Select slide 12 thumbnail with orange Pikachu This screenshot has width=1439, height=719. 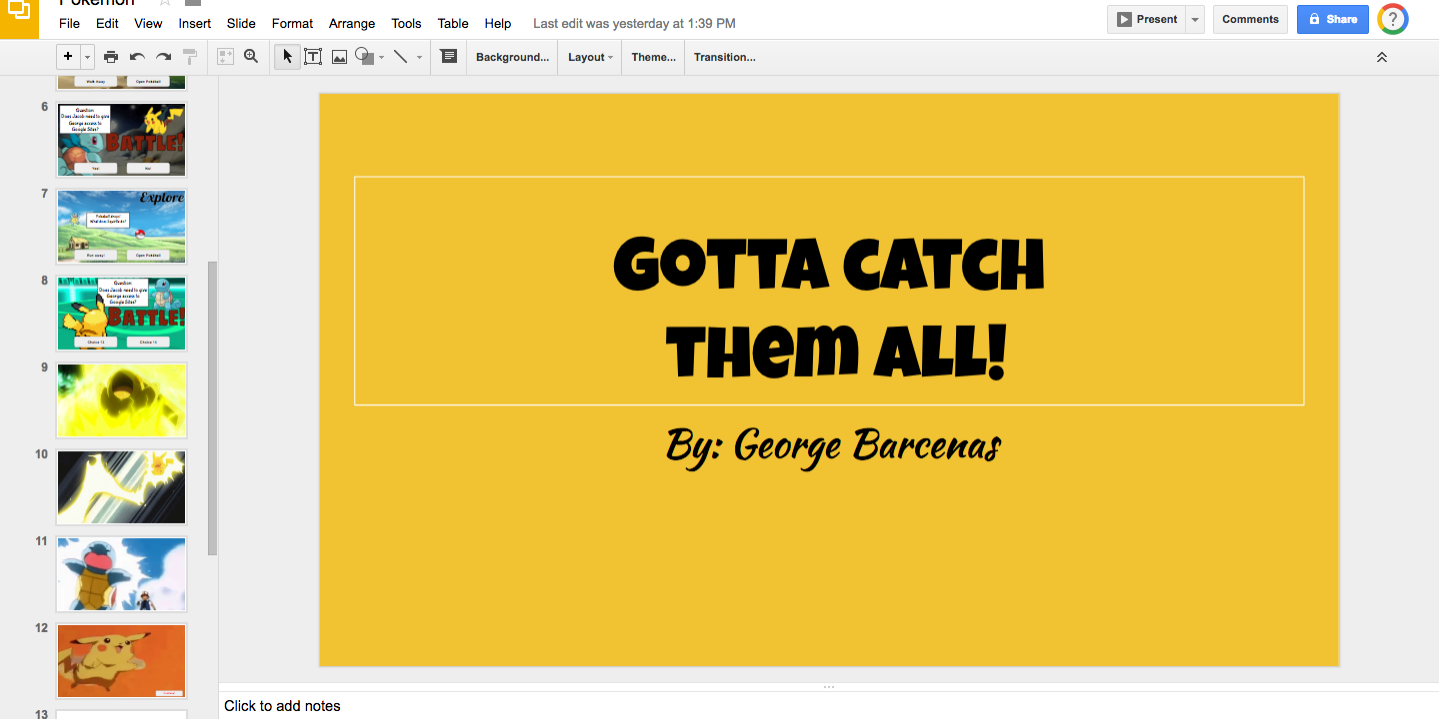pos(121,661)
